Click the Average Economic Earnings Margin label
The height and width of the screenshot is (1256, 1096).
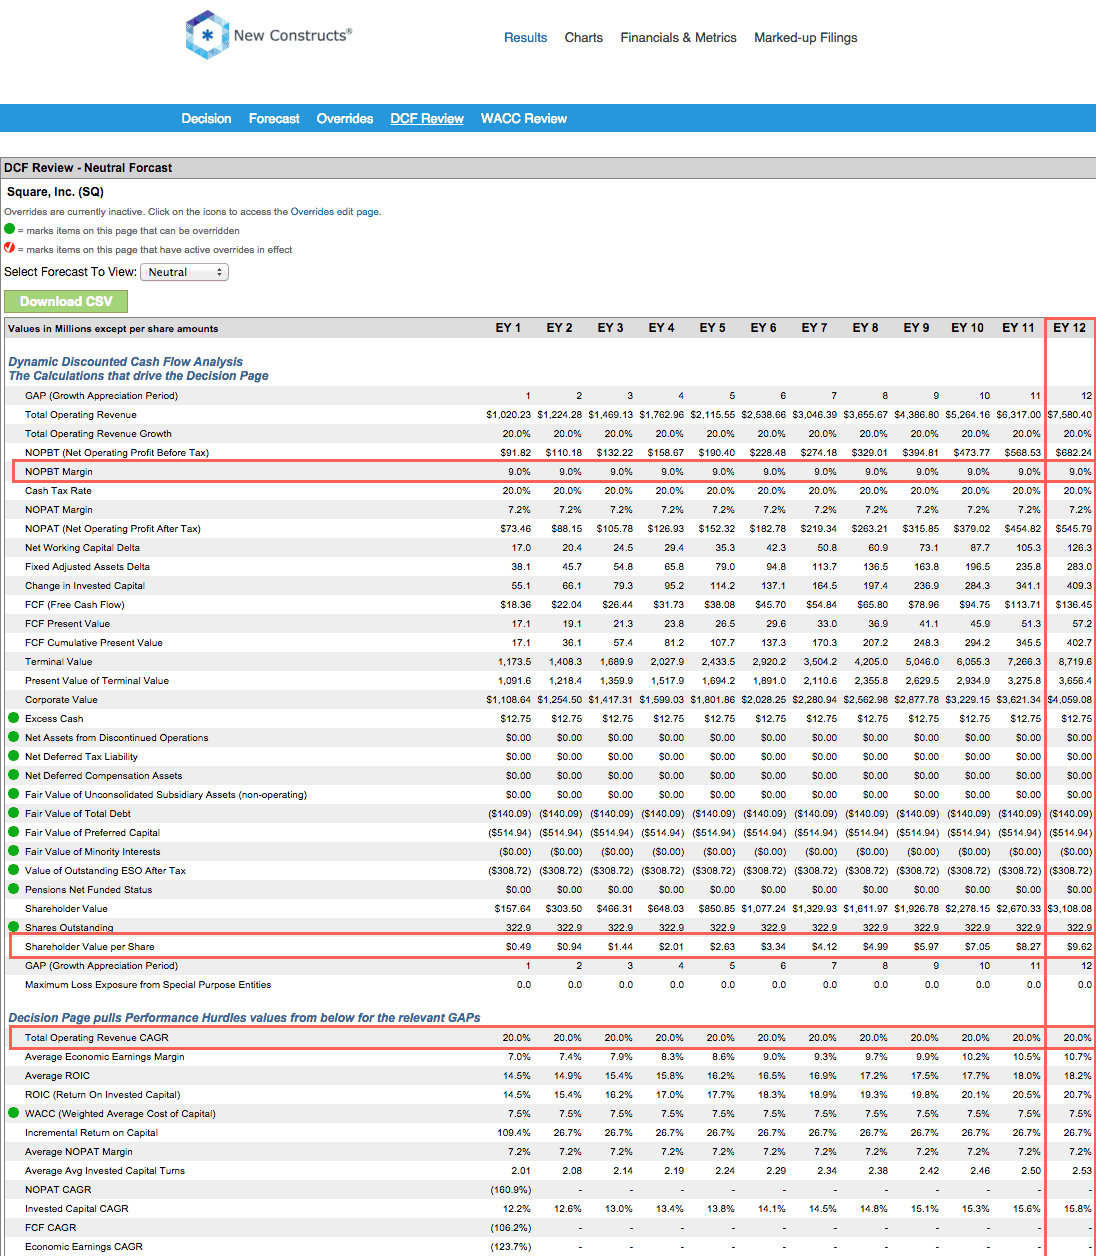click(x=105, y=1057)
